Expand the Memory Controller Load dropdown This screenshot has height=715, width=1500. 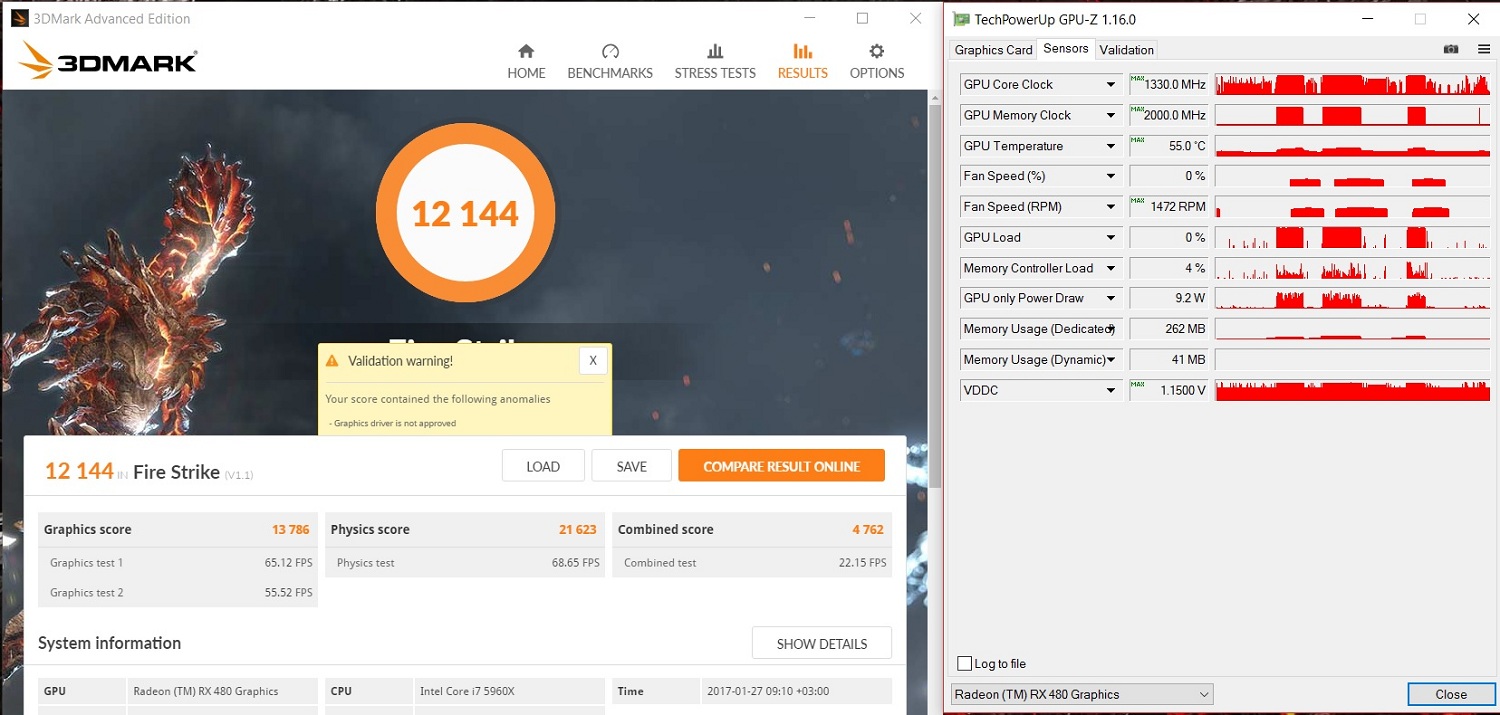[1111, 268]
